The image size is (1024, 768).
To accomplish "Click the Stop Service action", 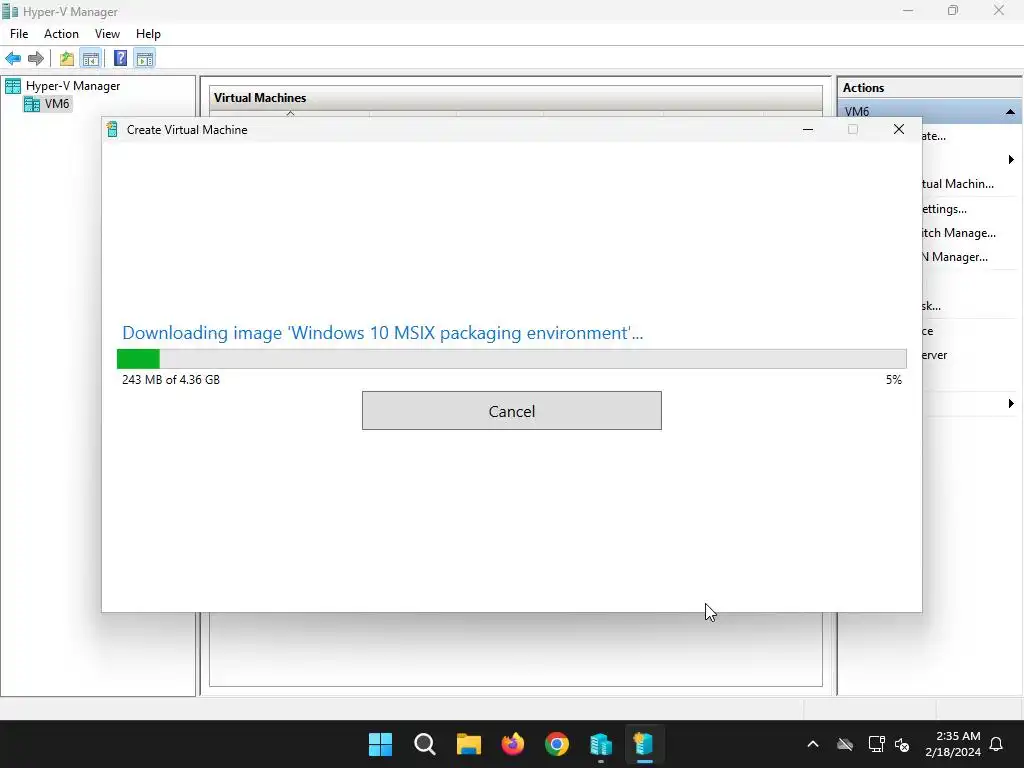I will (927, 331).
